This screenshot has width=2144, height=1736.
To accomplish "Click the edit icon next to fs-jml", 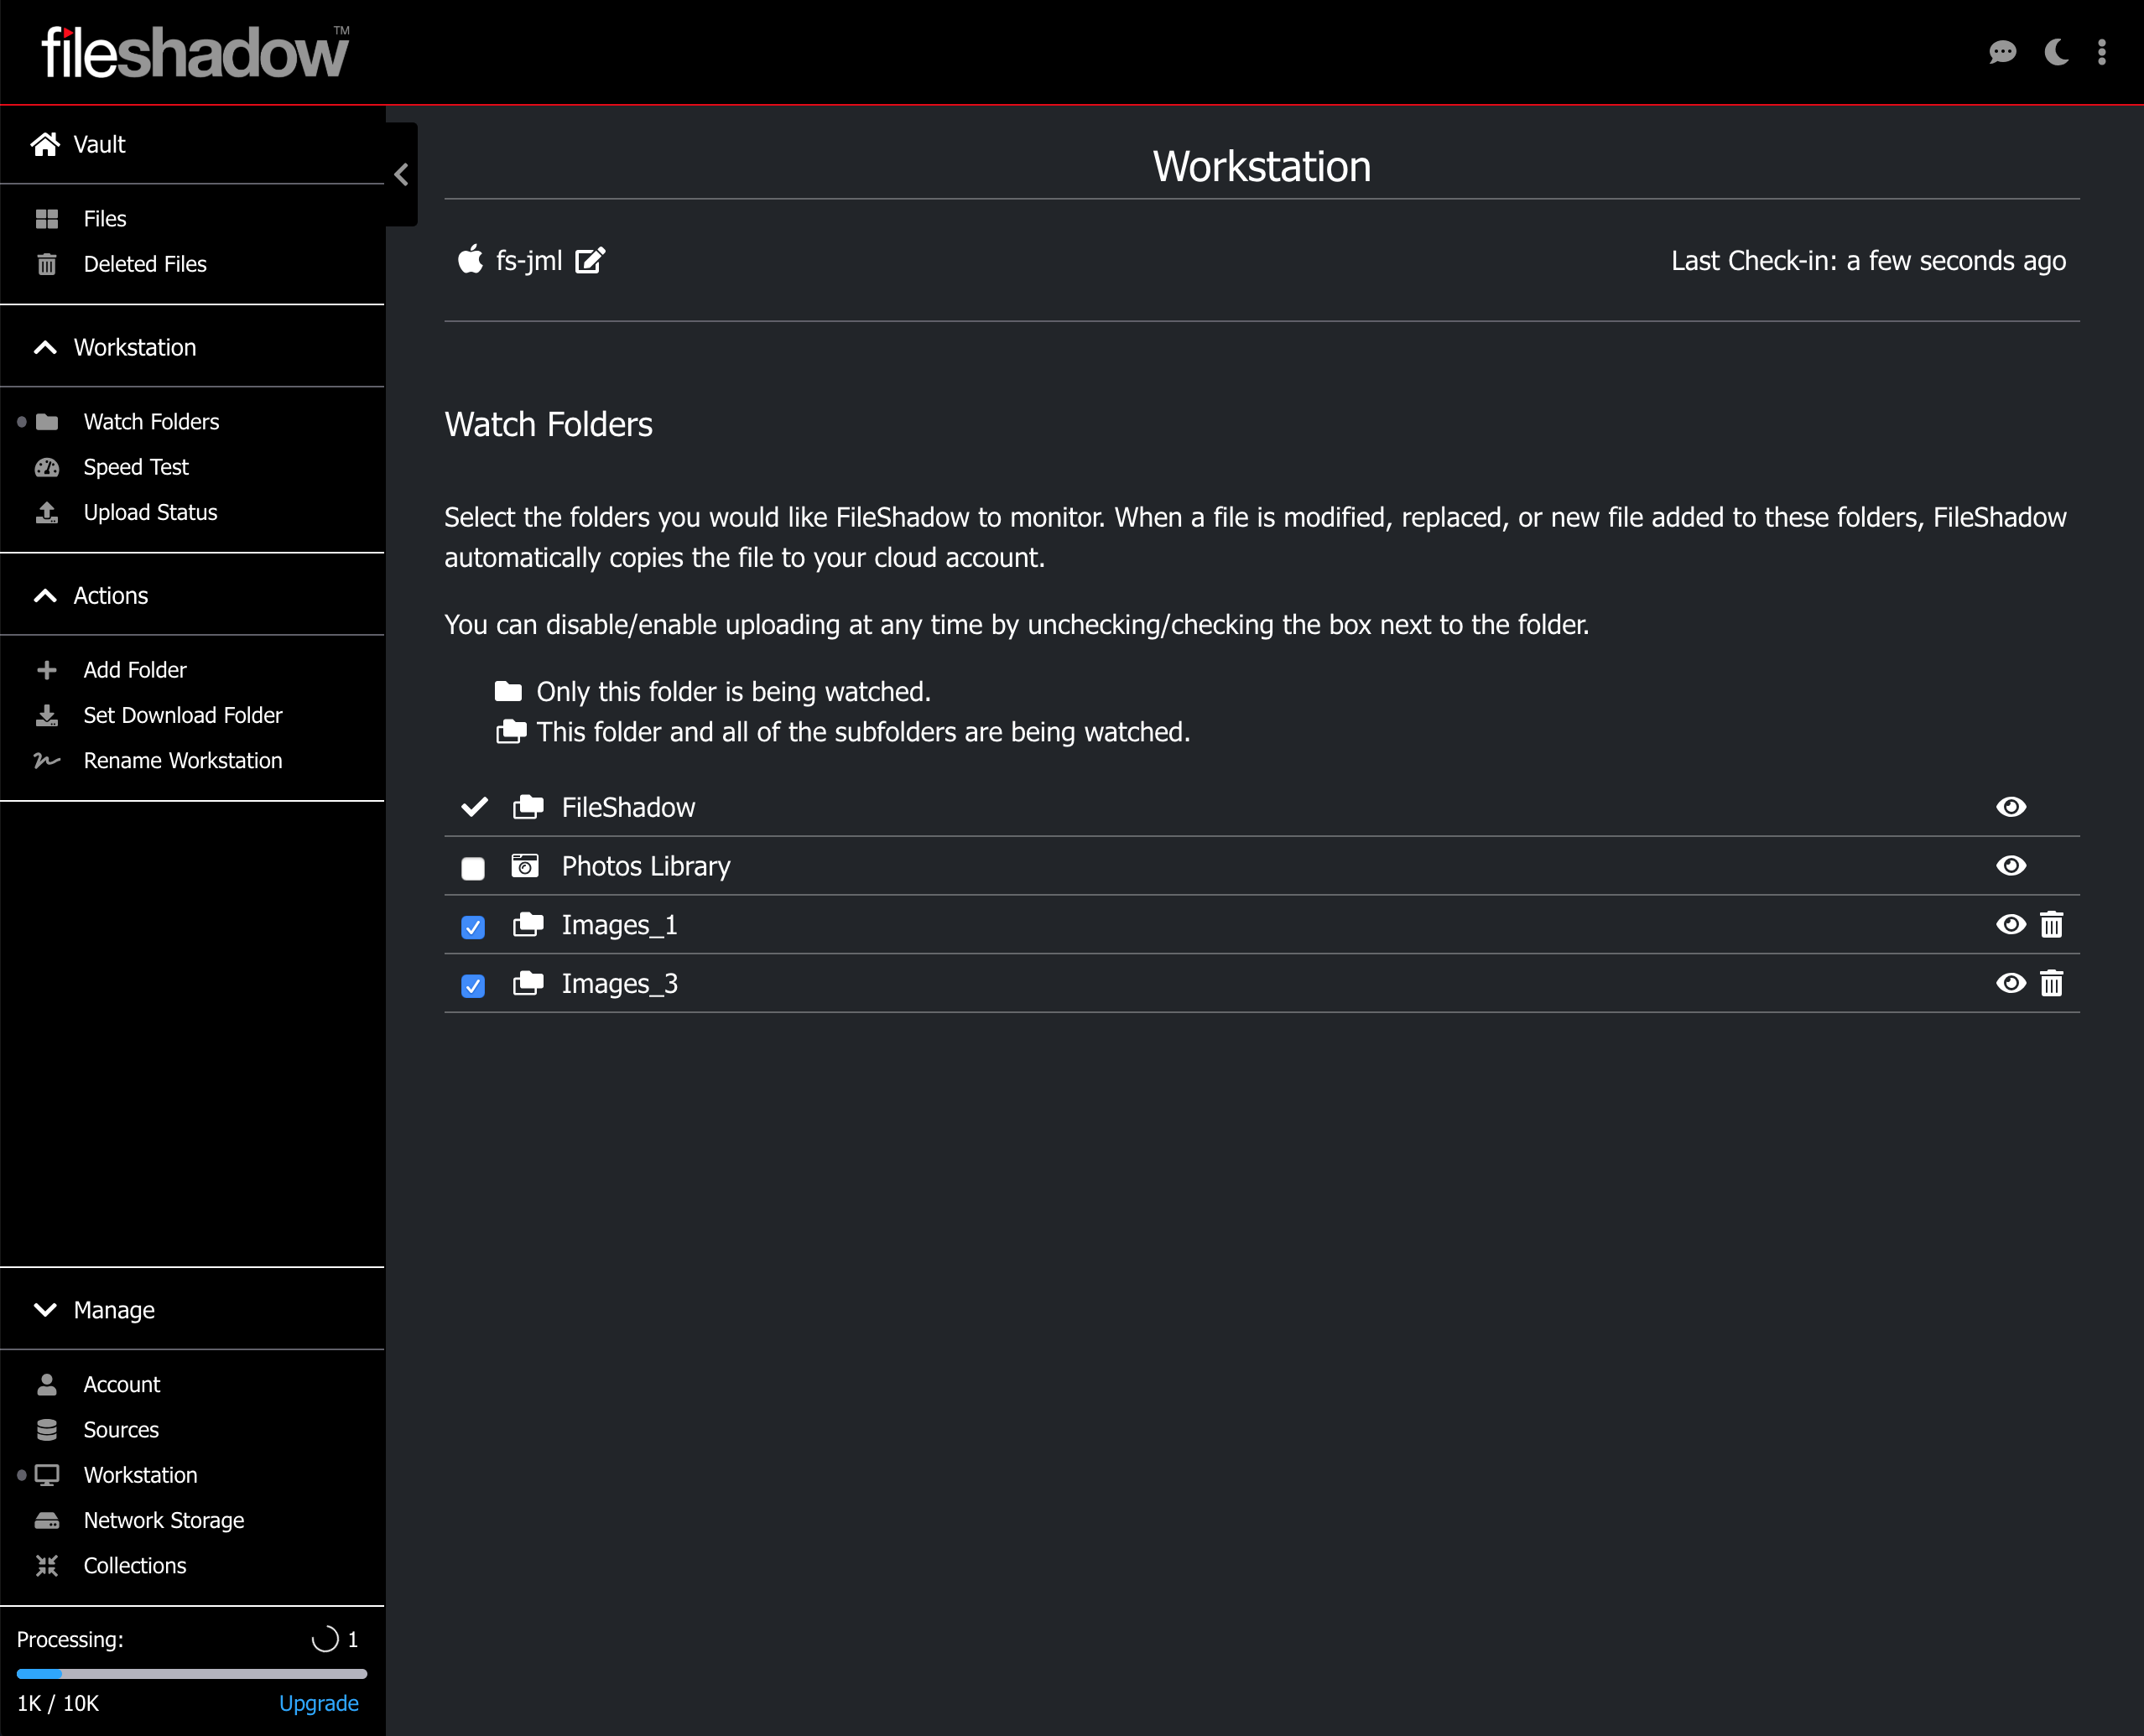I will point(590,261).
